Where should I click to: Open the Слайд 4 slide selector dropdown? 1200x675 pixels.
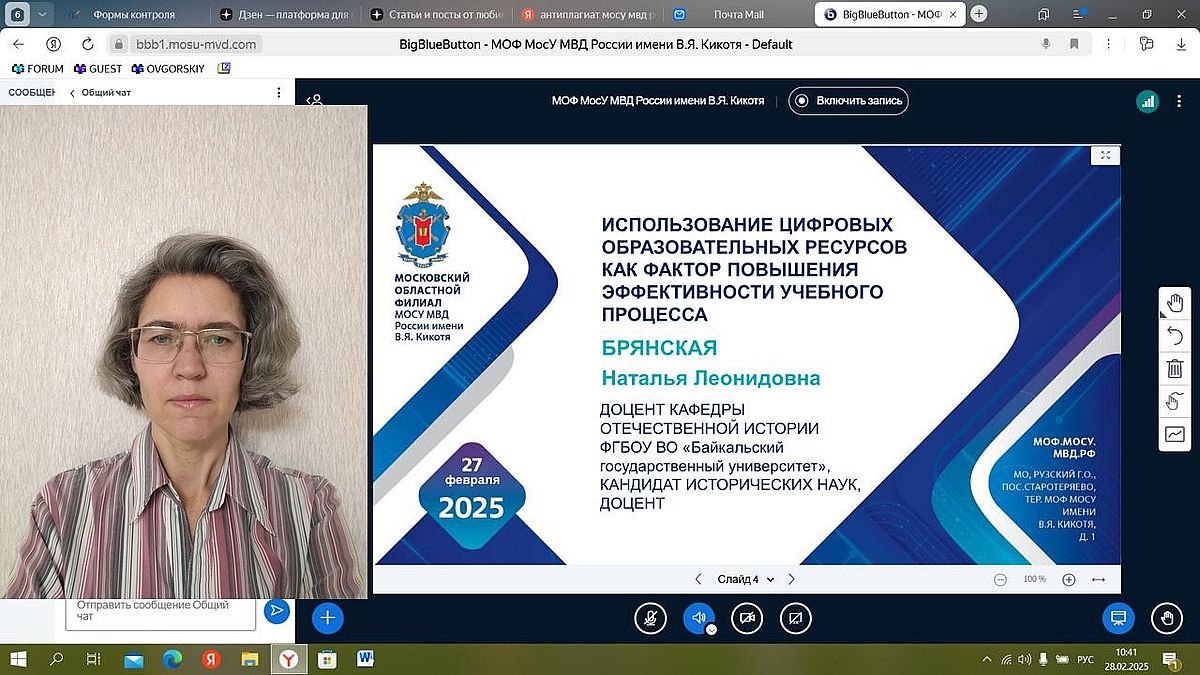click(745, 579)
